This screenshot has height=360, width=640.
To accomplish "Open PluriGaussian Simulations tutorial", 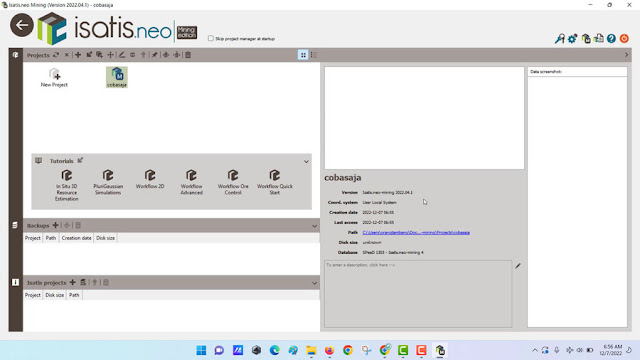I will point(108,182).
